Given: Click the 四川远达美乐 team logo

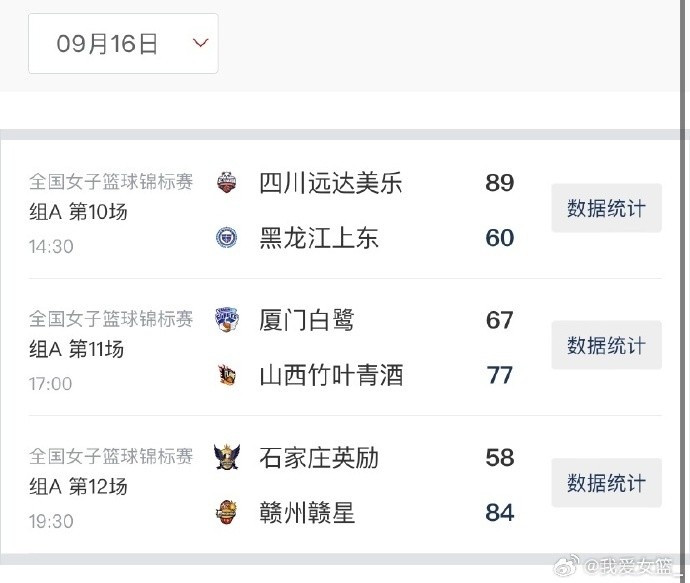Looking at the screenshot, I should [x=227, y=183].
